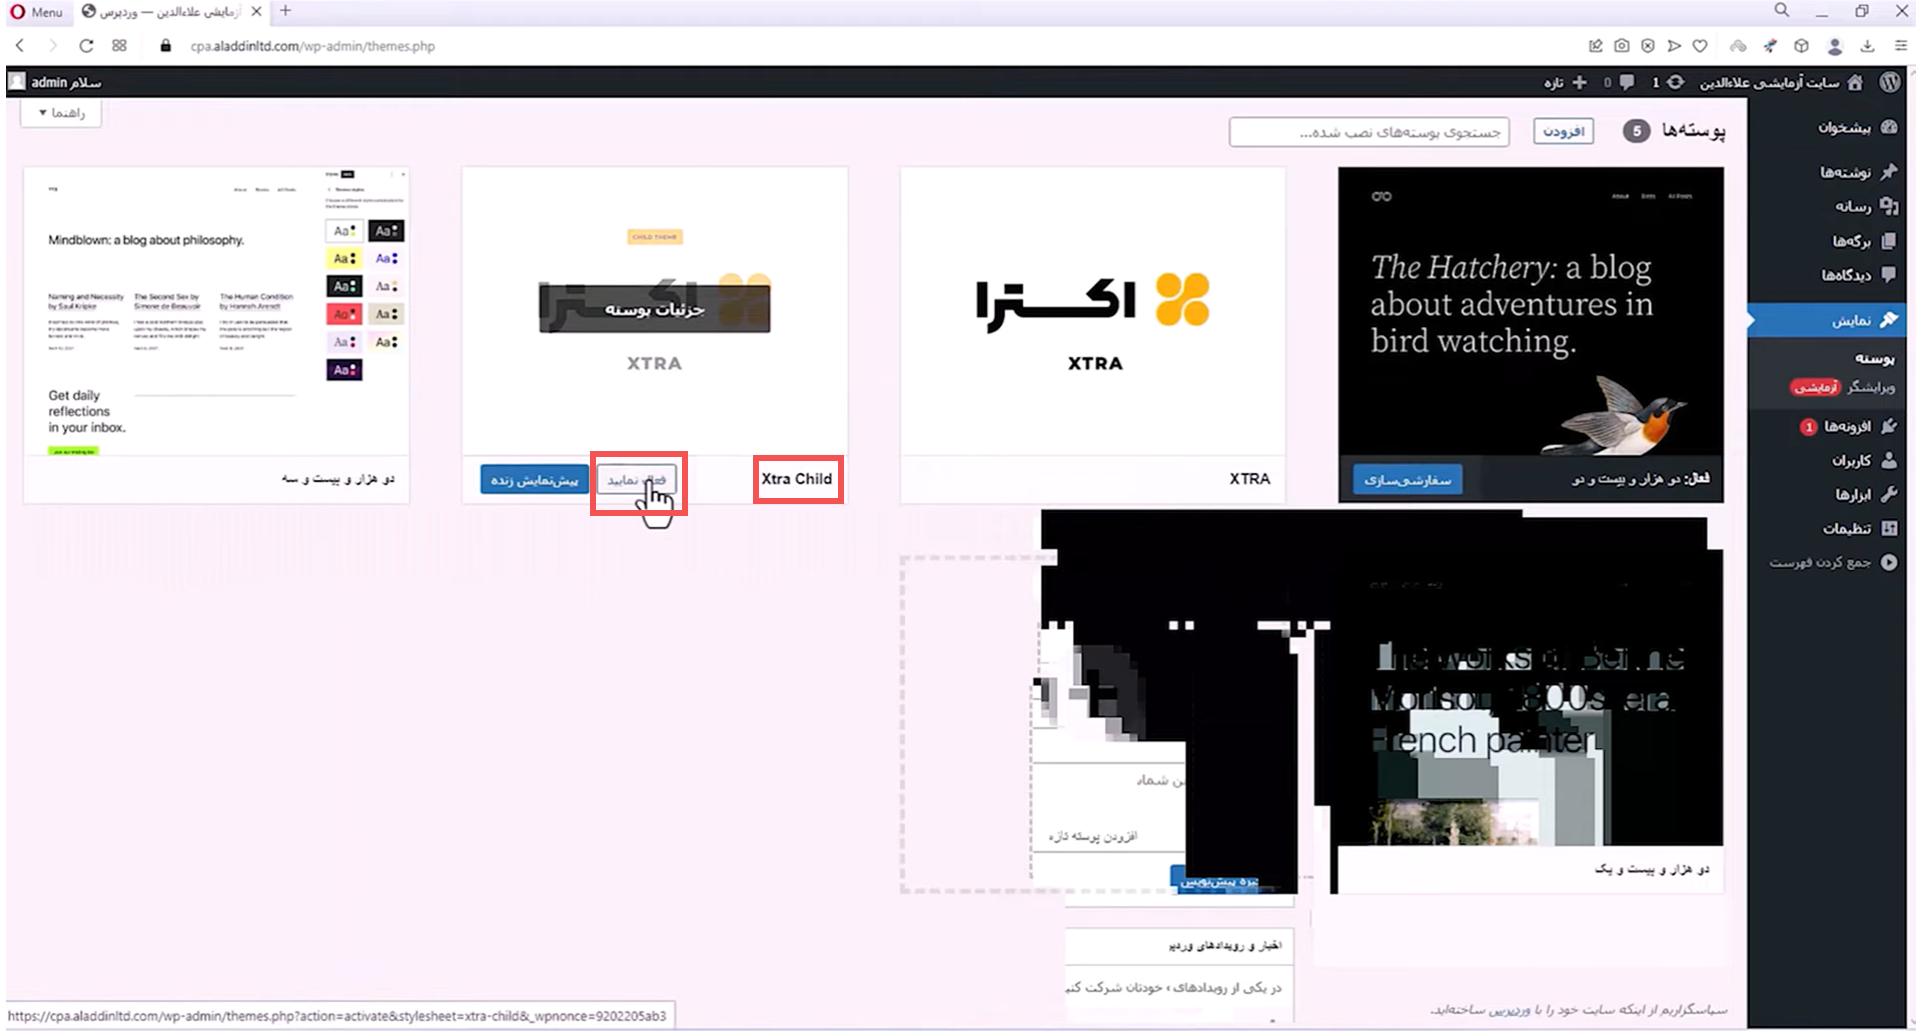Open the XTRA theme thumbnail
This screenshot has height=1031, width=1920.
click(1093, 312)
